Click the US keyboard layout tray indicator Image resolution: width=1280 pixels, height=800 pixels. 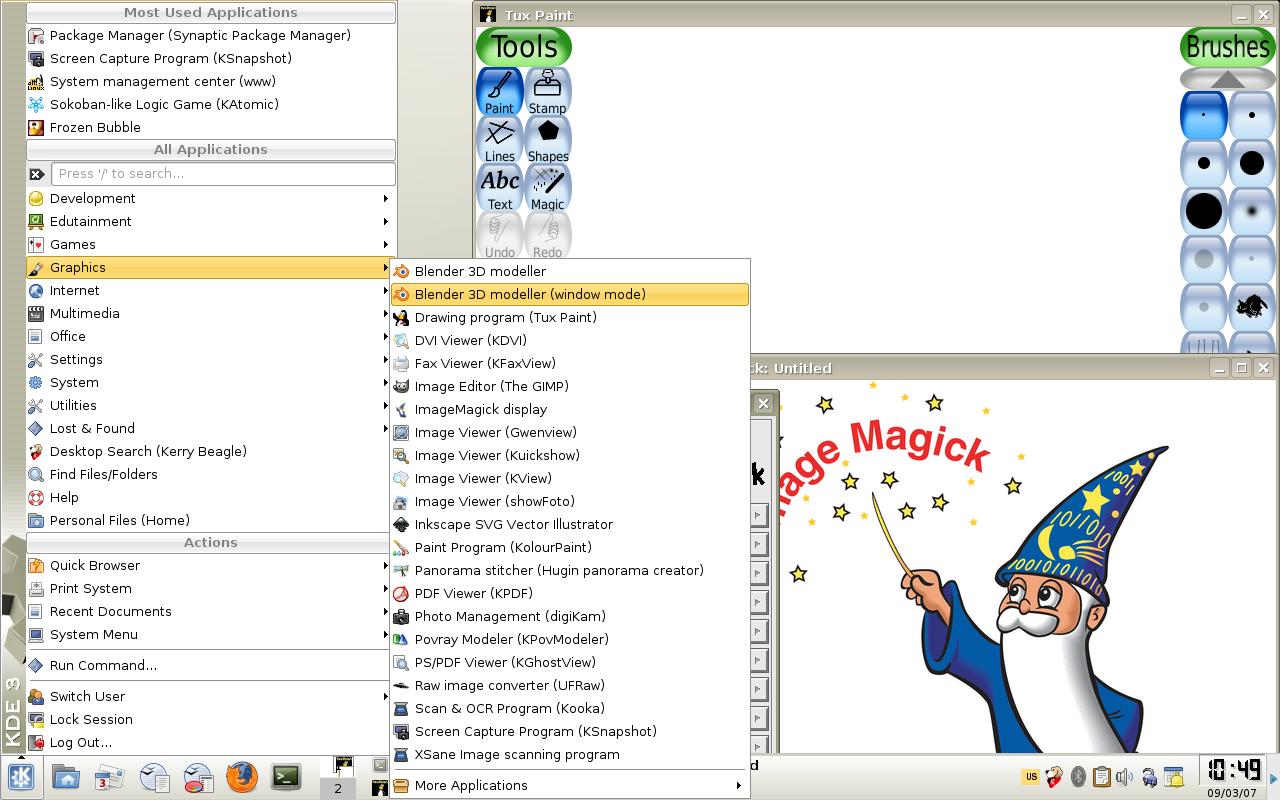(x=1030, y=777)
